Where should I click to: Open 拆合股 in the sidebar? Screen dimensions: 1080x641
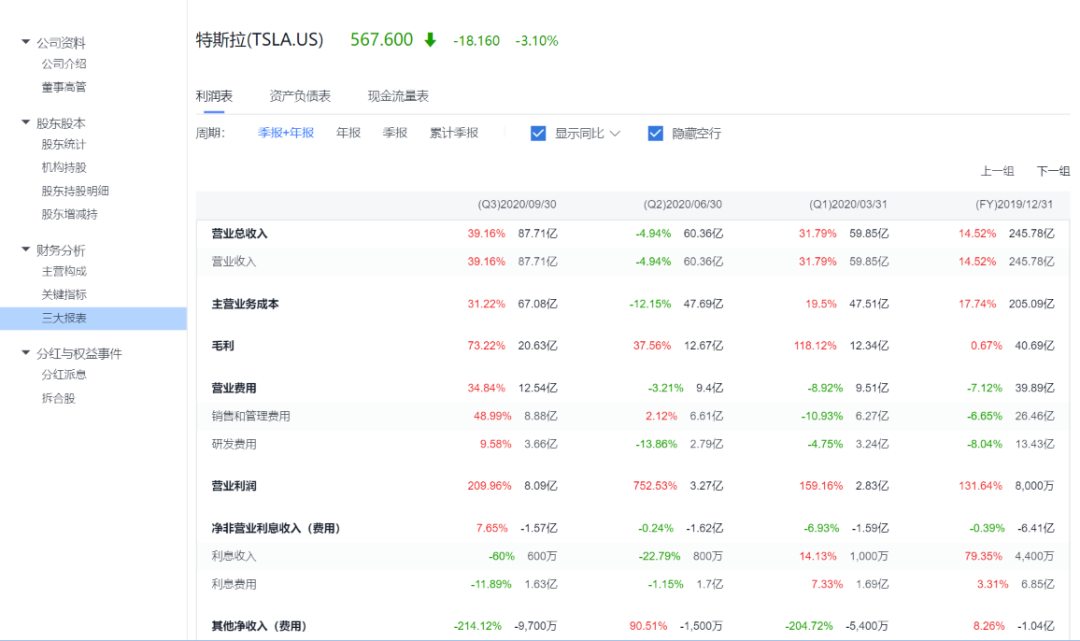click(59, 398)
